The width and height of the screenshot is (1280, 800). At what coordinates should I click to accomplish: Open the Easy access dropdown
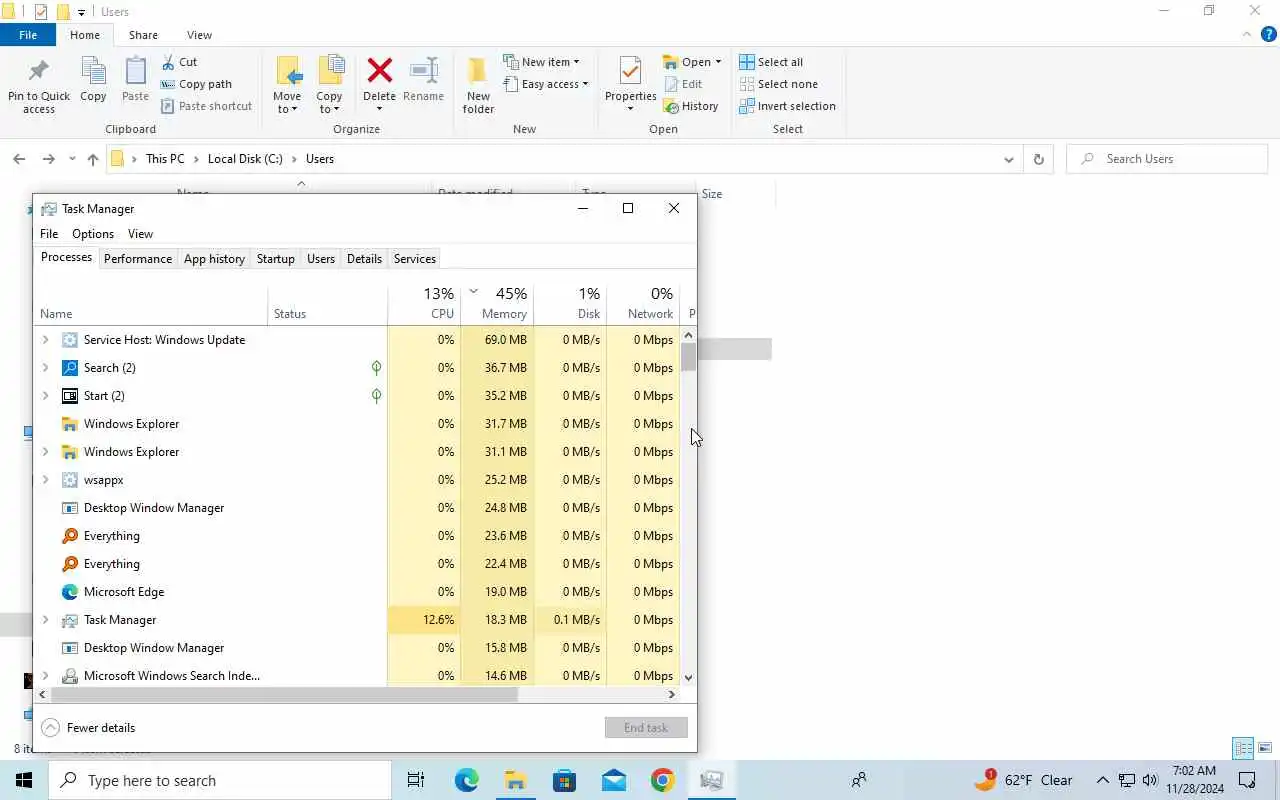(546, 84)
